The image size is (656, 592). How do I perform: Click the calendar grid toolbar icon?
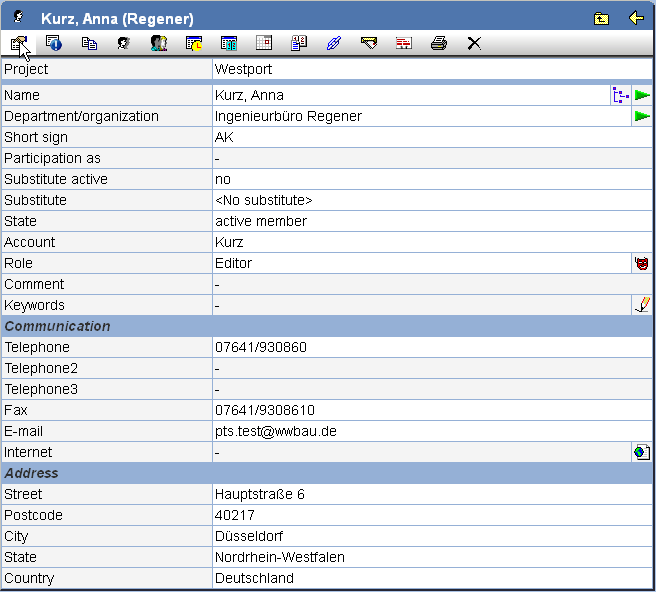(264, 43)
